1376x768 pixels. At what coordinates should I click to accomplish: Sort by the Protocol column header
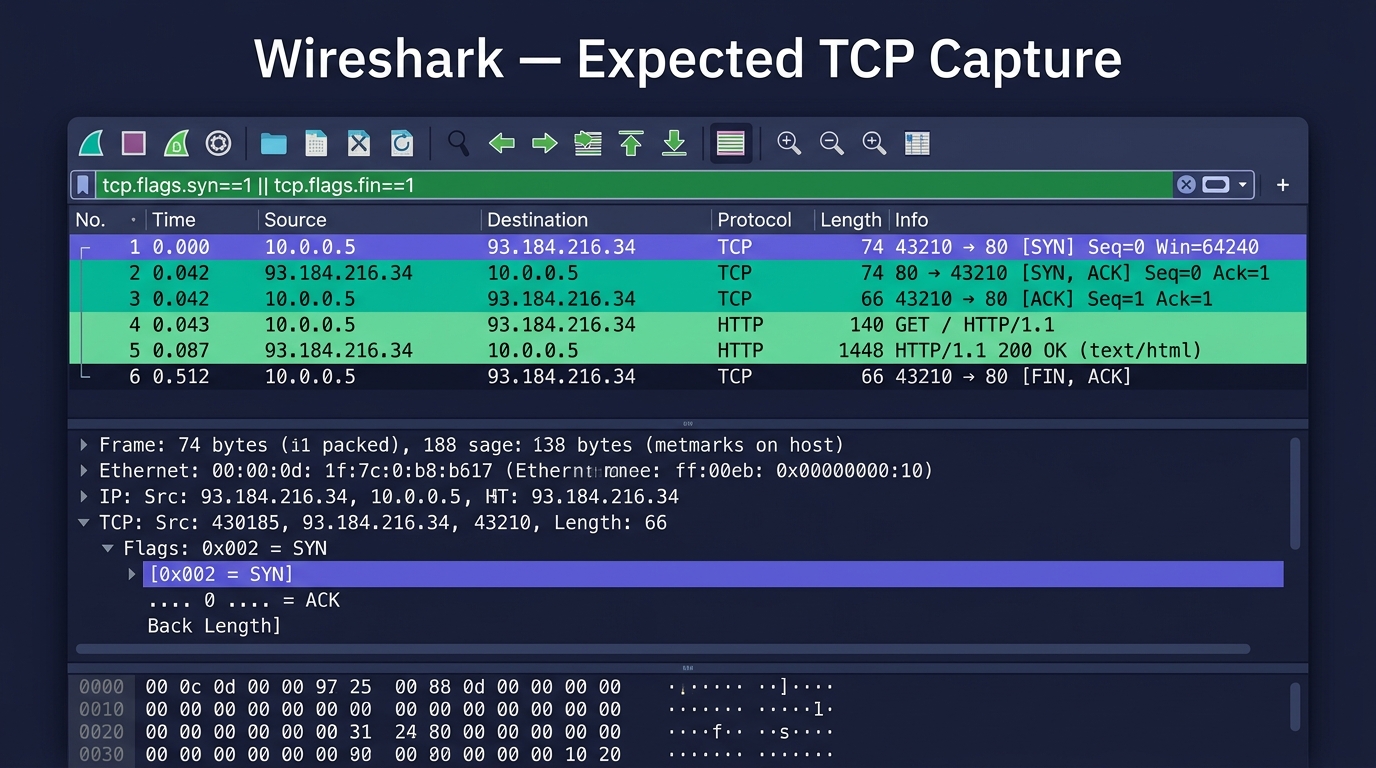pos(763,220)
